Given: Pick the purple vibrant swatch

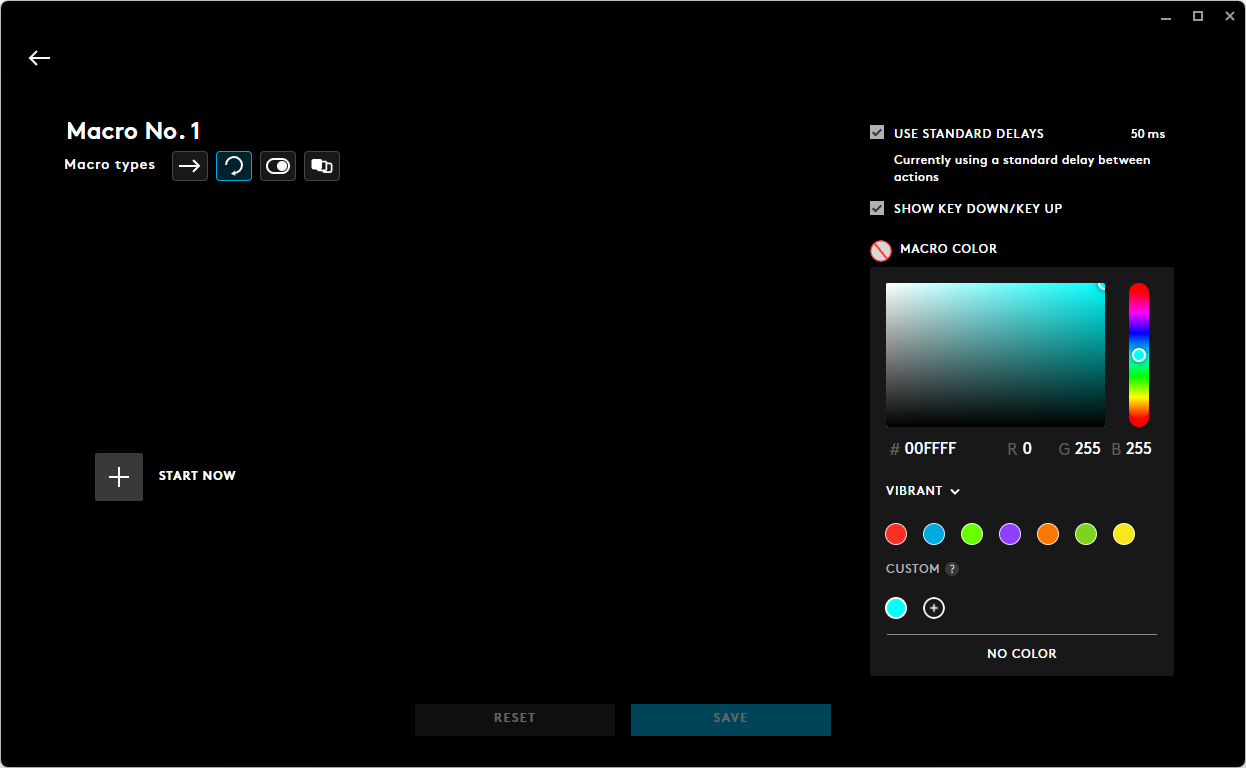Looking at the screenshot, I should point(1010,534).
